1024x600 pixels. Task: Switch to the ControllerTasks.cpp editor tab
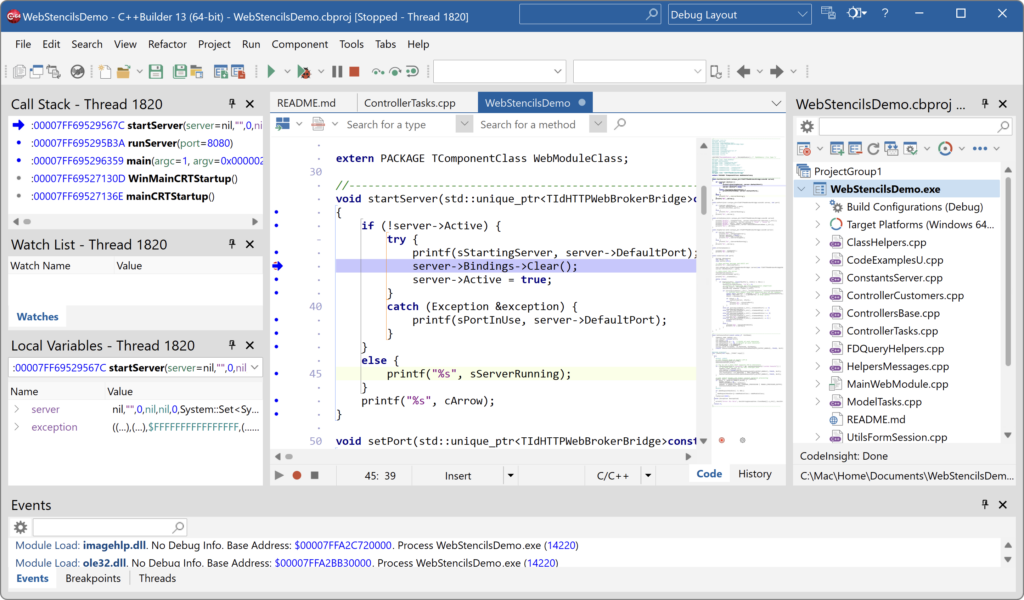click(409, 103)
